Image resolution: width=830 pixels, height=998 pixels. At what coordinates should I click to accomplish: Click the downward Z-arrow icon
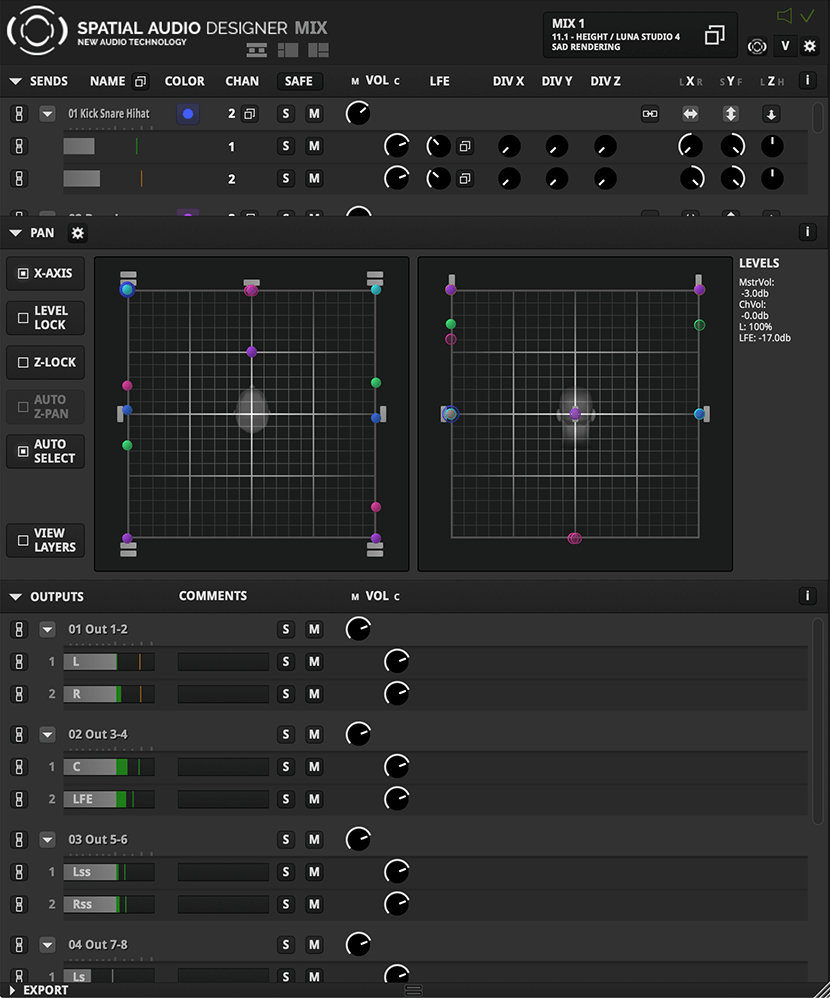(x=771, y=113)
